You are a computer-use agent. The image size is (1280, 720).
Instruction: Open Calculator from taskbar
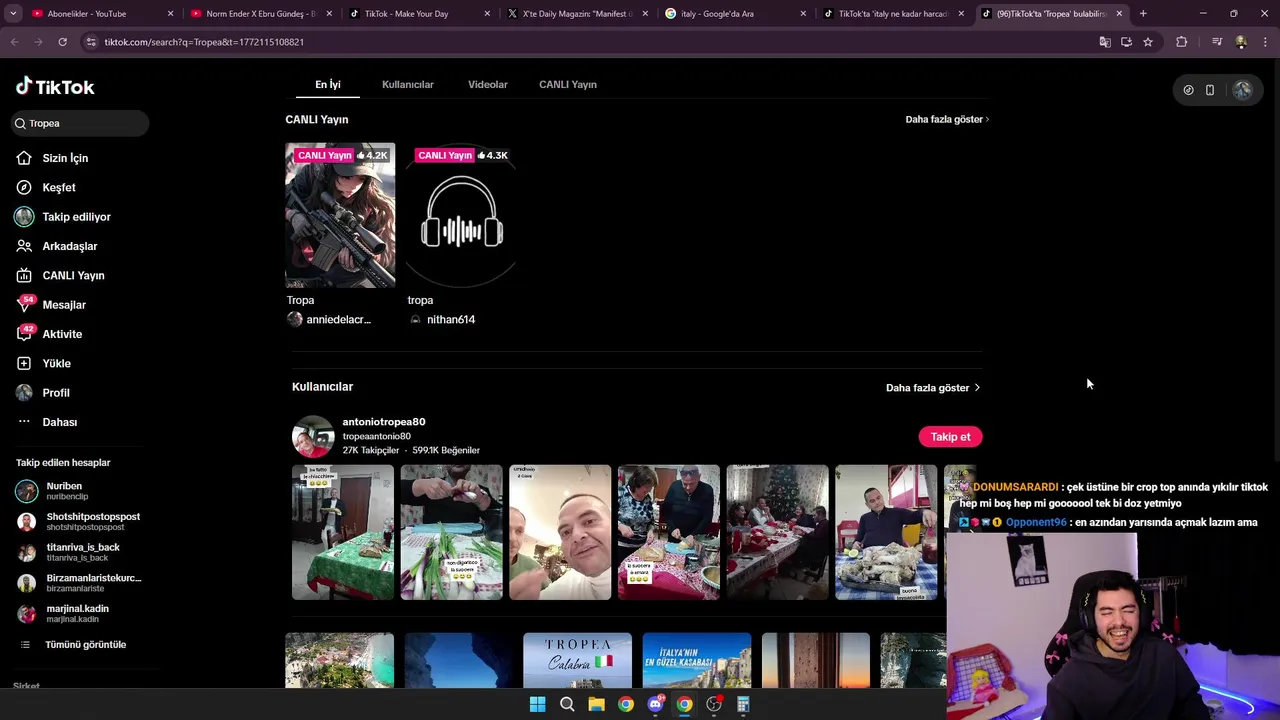click(x=743, y=705)
